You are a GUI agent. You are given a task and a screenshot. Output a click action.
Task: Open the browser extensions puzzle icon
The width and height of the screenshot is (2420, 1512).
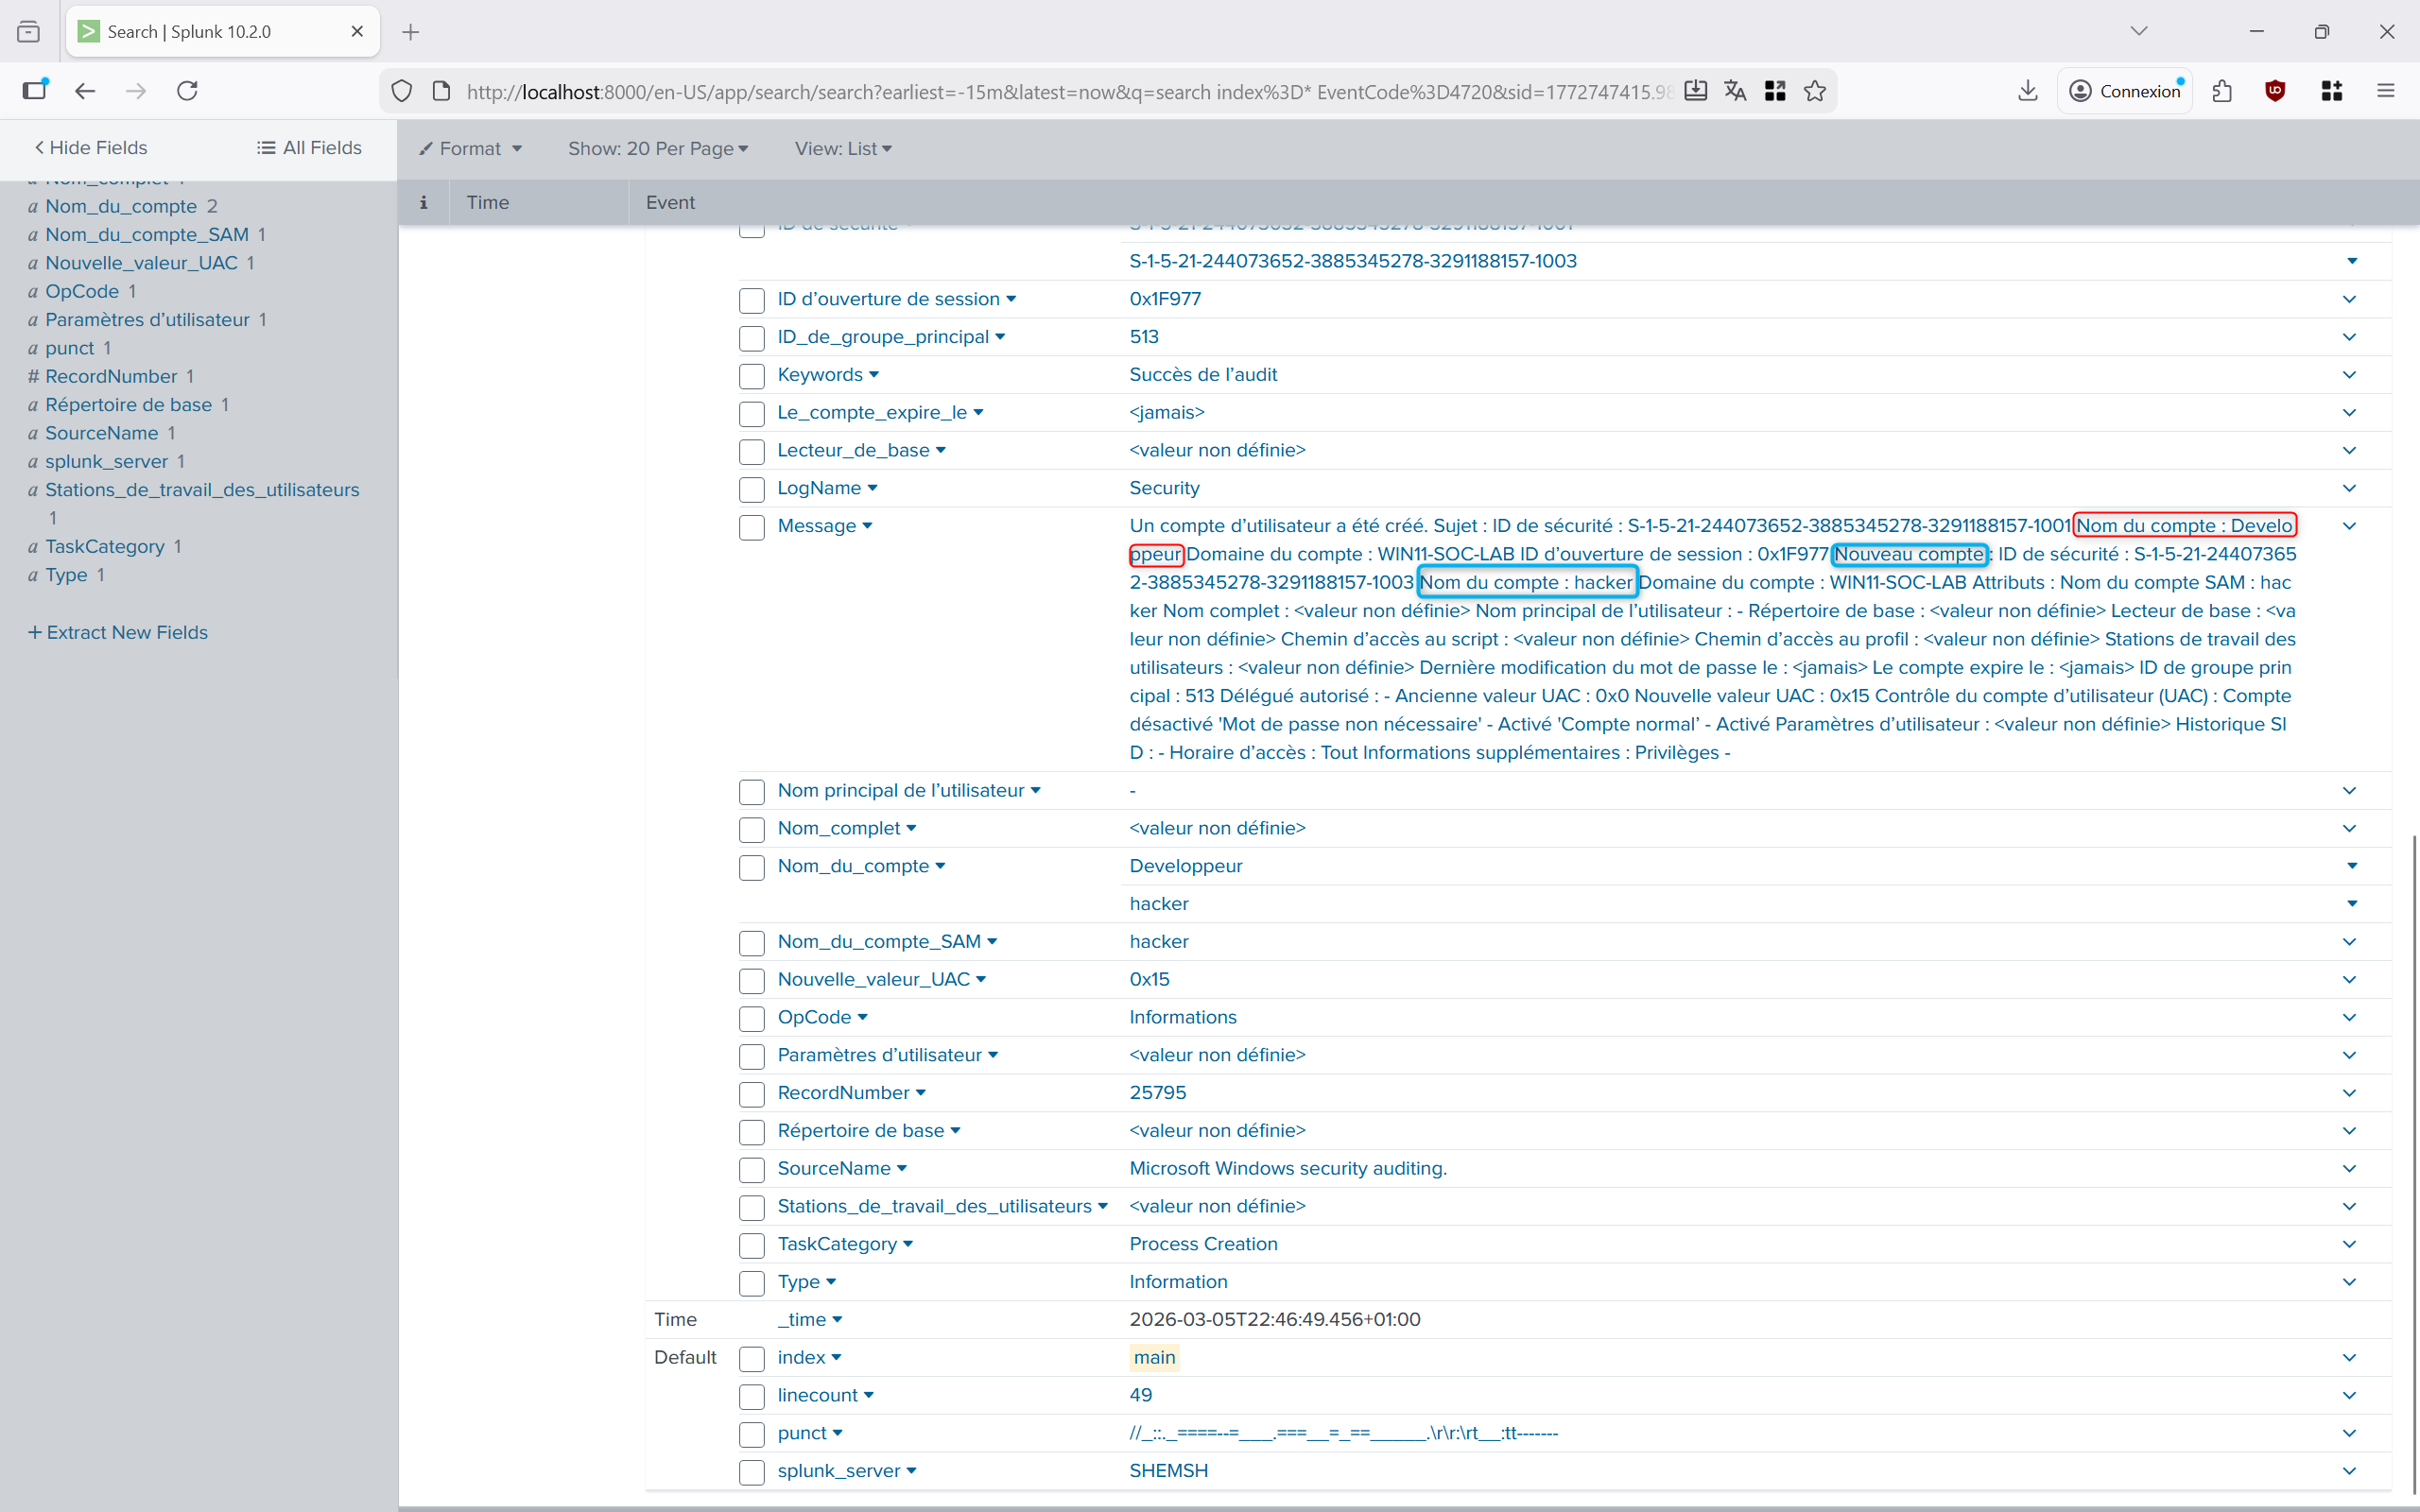2221,91
